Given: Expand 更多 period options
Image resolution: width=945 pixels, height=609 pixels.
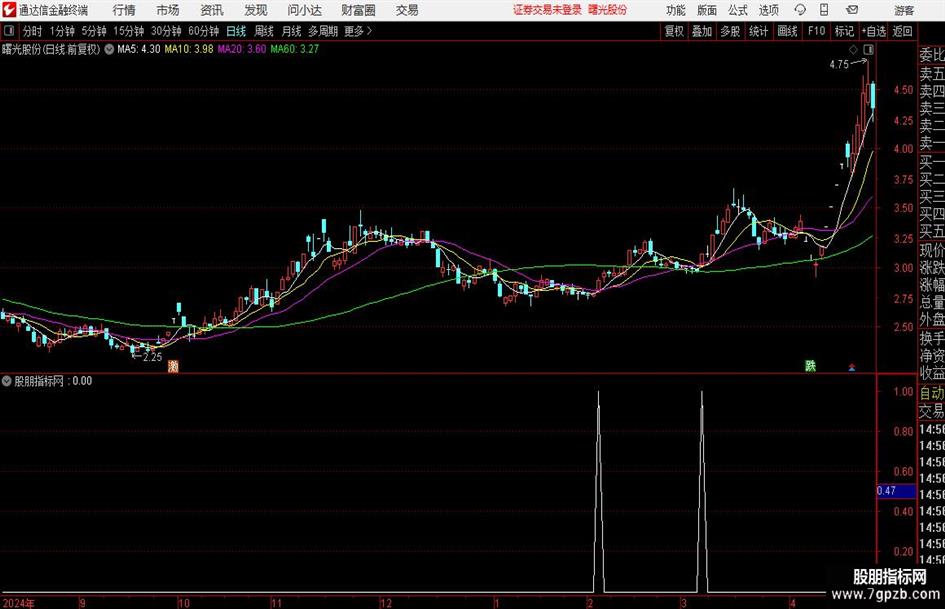Looking at the screenshot, I should click(x=358, y=31).
